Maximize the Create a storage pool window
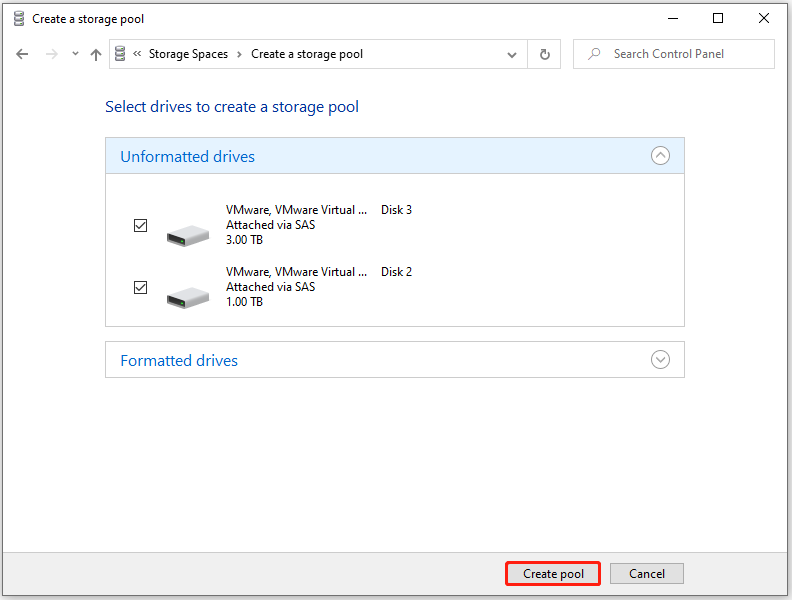The height and width of the screenshot is (600, 792). pos(718,19)
